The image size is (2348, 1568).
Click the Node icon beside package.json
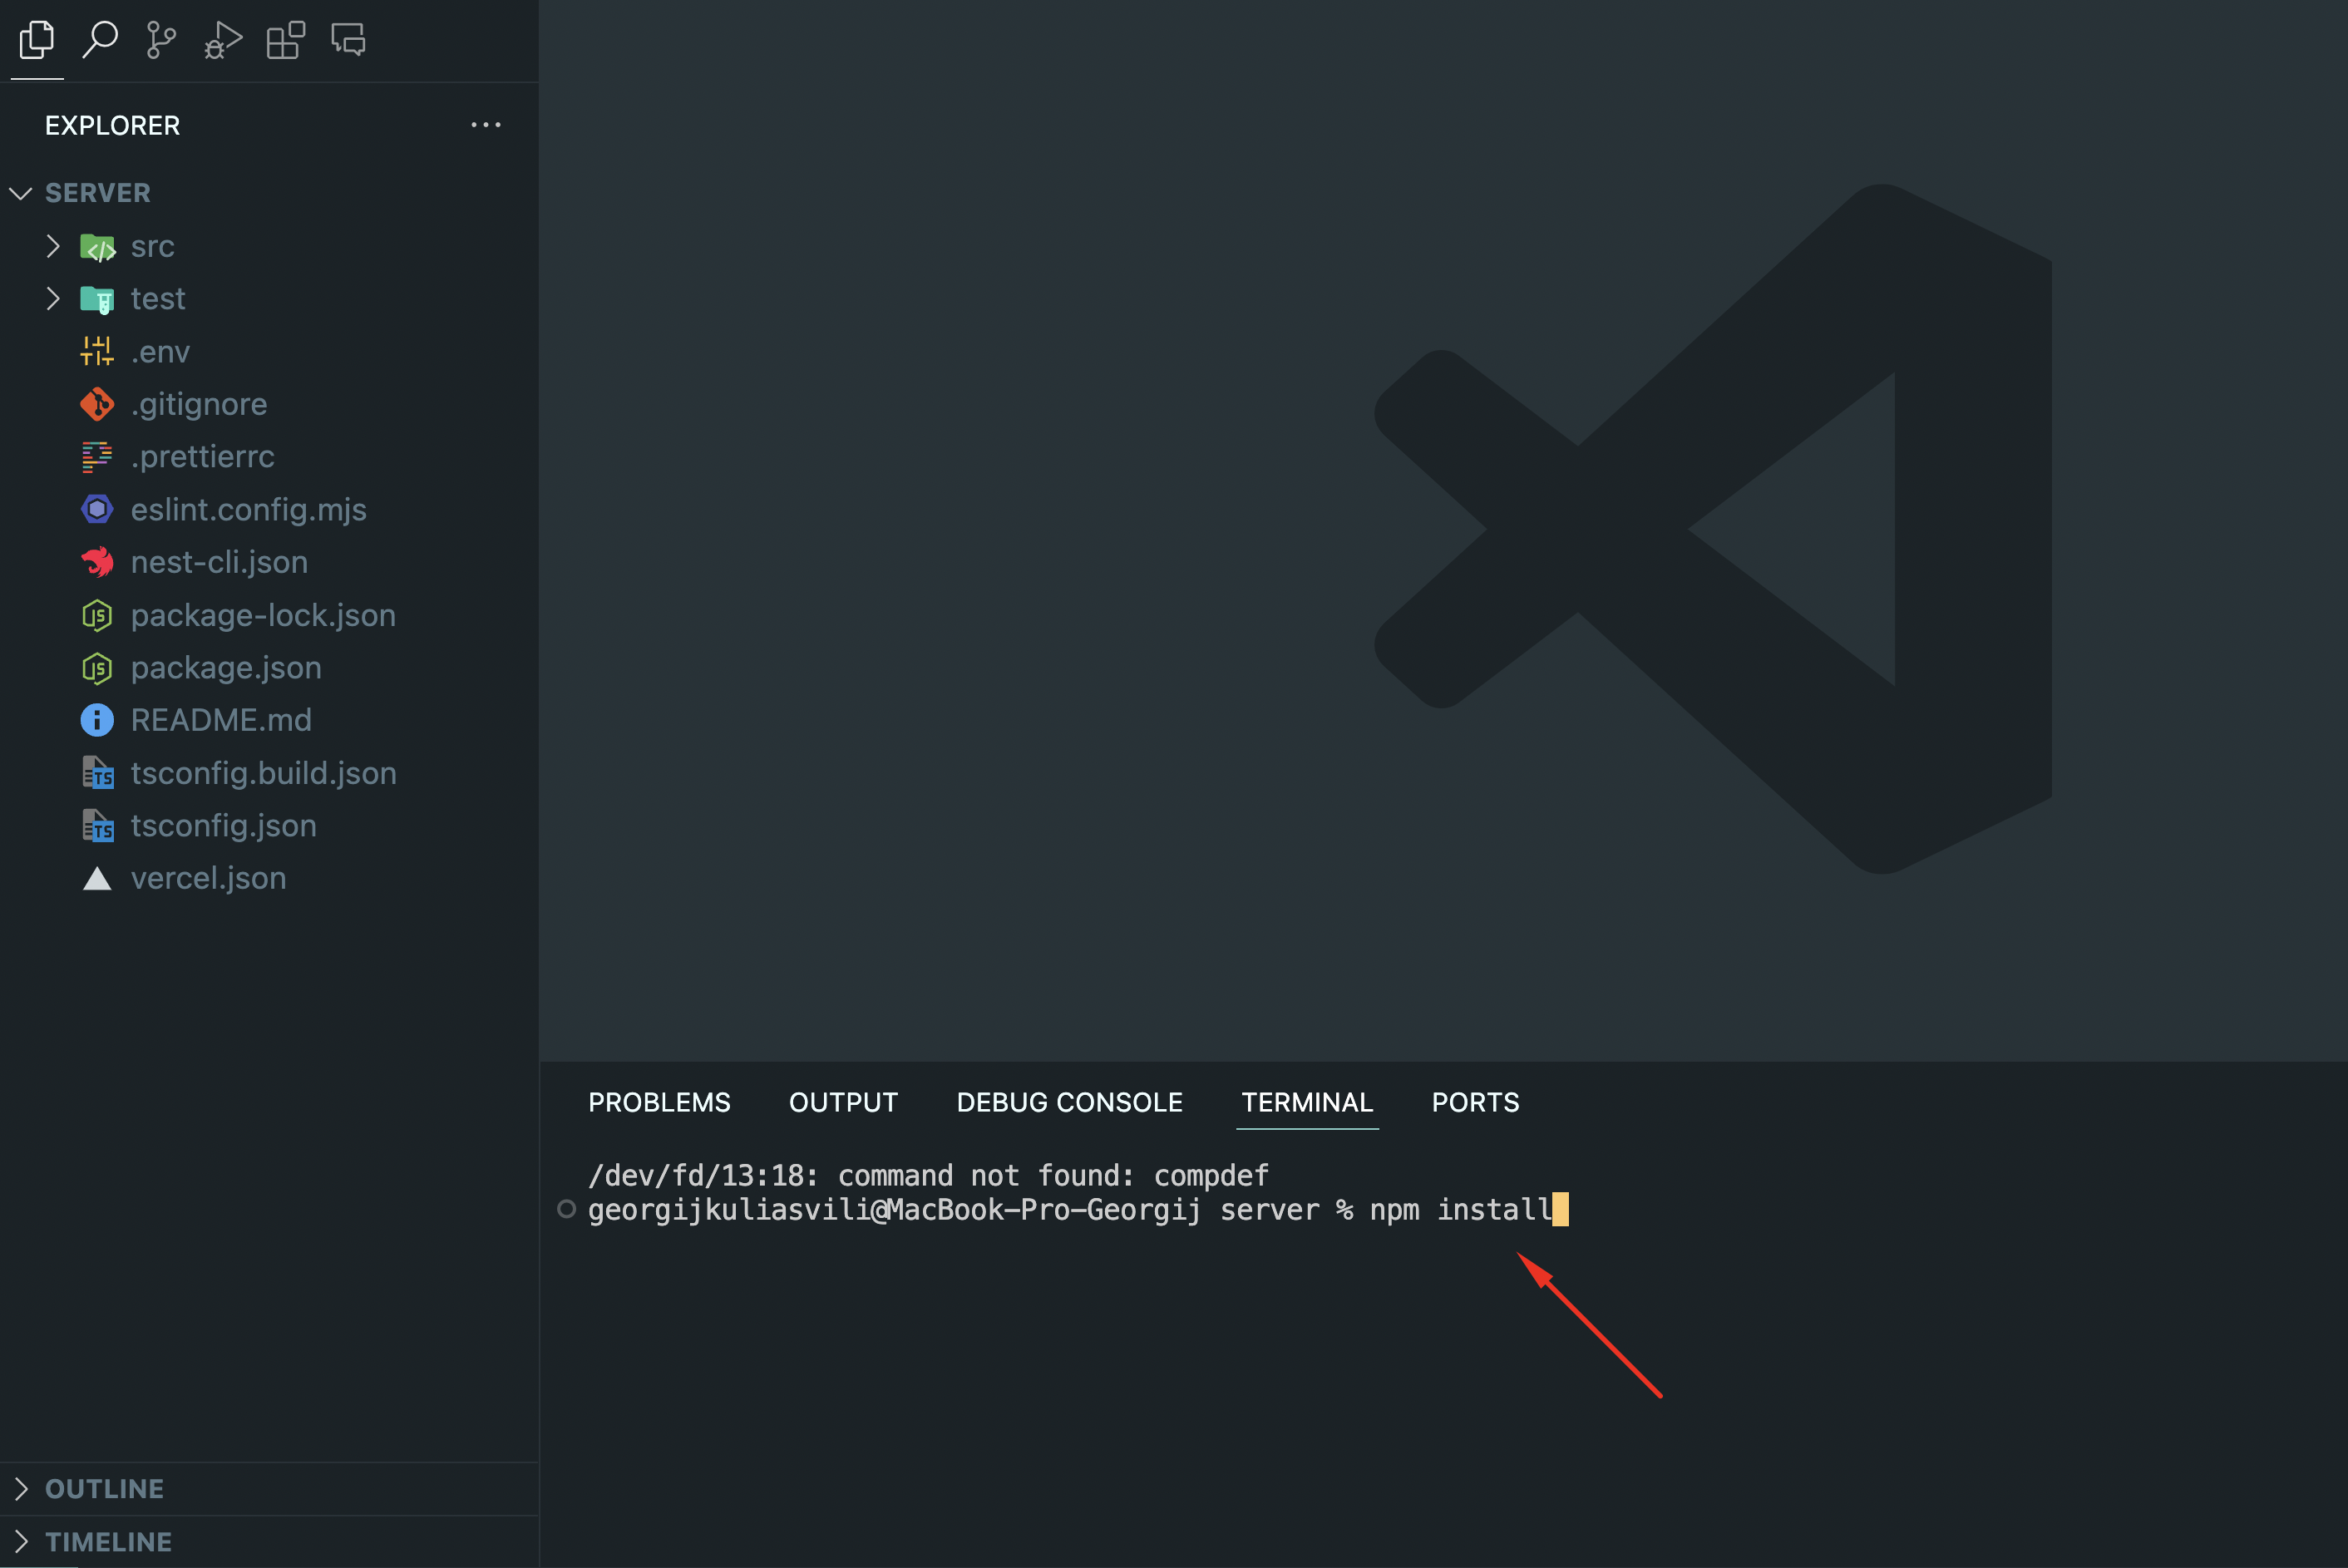tap(97, 667)
